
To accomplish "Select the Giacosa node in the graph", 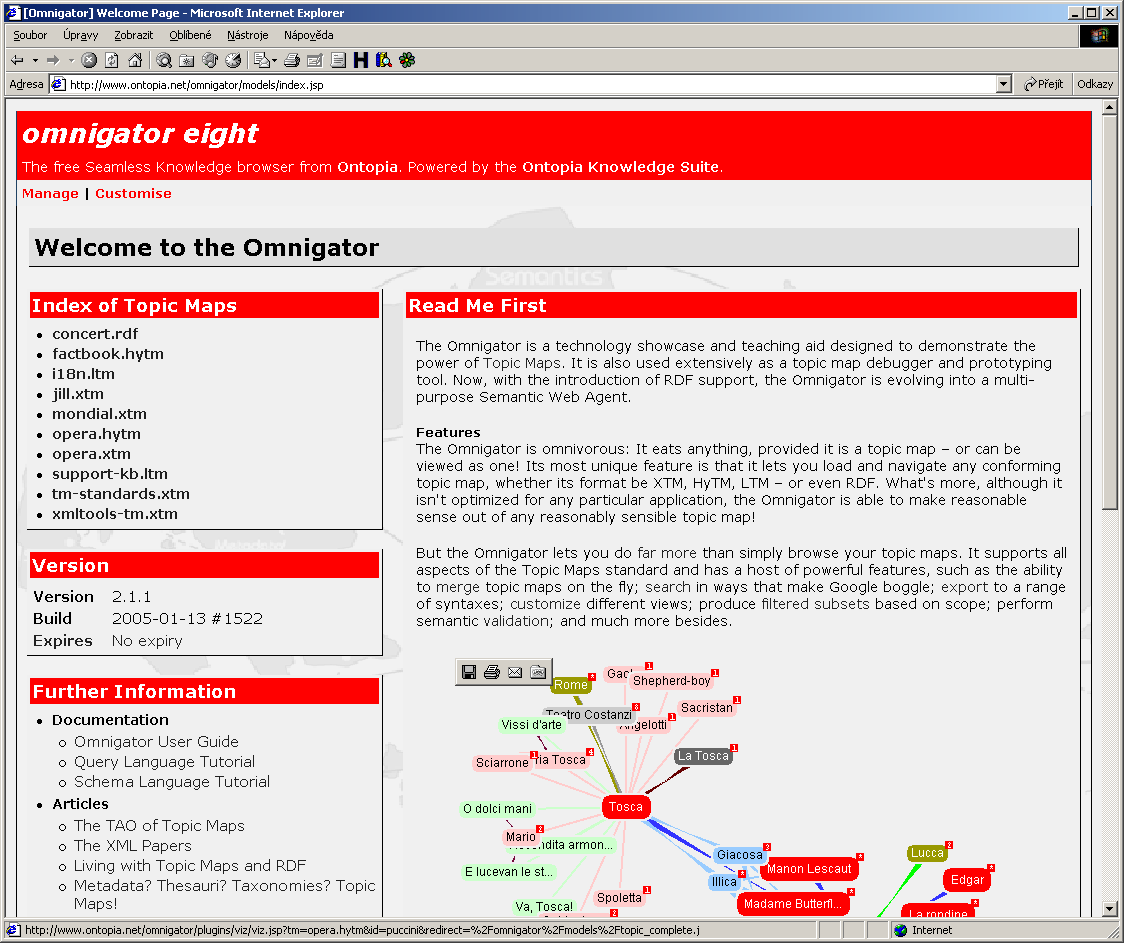I will (740, 855).
